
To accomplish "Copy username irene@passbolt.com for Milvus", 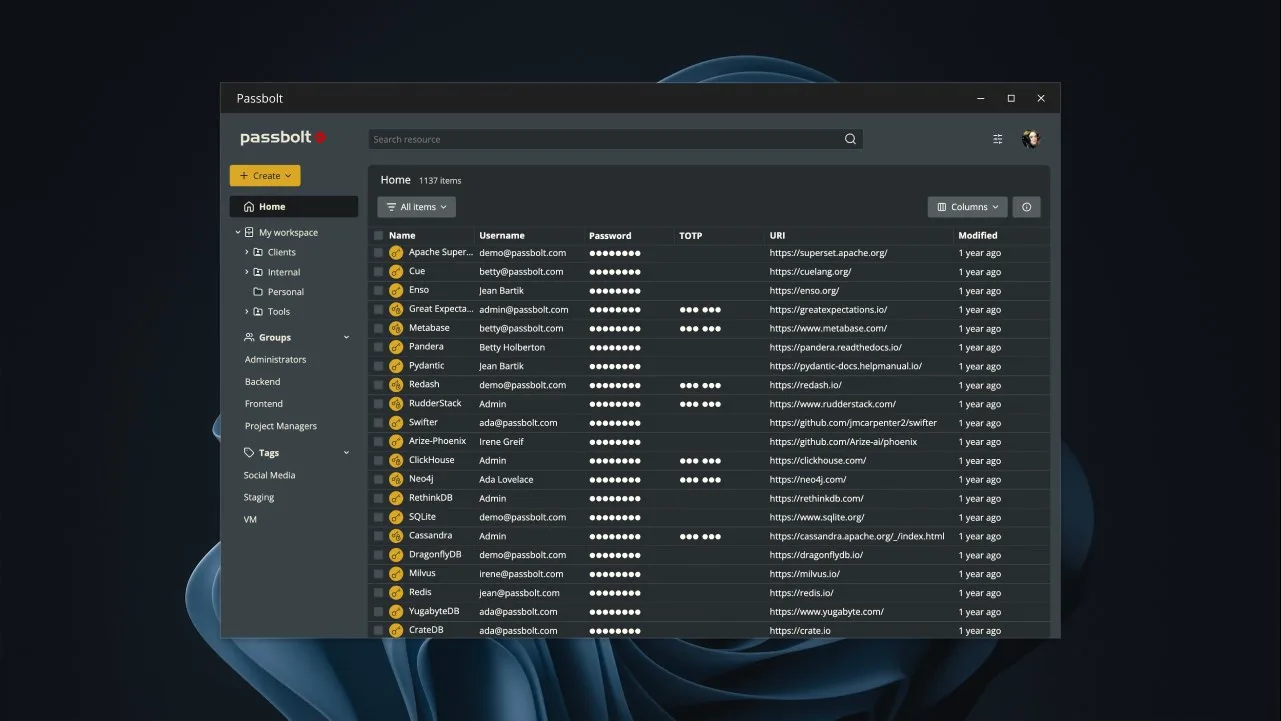I will pos(521,574).
